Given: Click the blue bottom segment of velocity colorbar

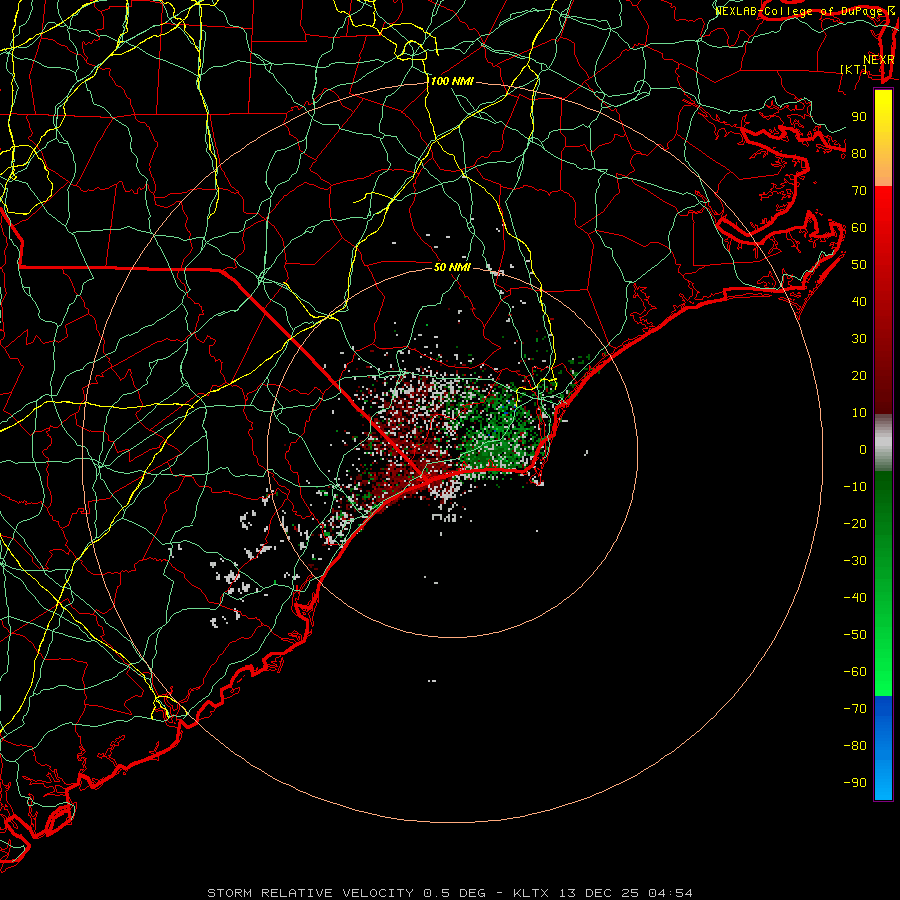Looking at the screenshot, I should point(883,748).
